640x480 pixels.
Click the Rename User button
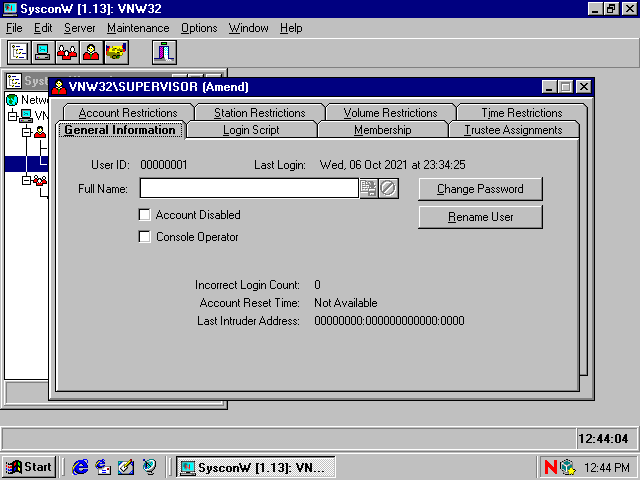tap(480, 217)
